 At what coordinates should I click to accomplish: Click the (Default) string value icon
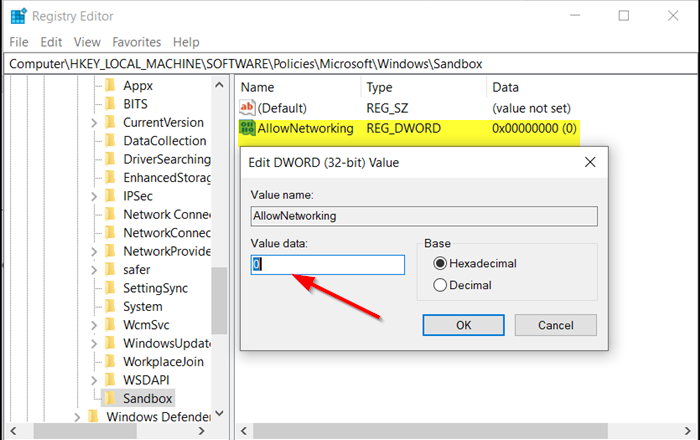[247, 108]
